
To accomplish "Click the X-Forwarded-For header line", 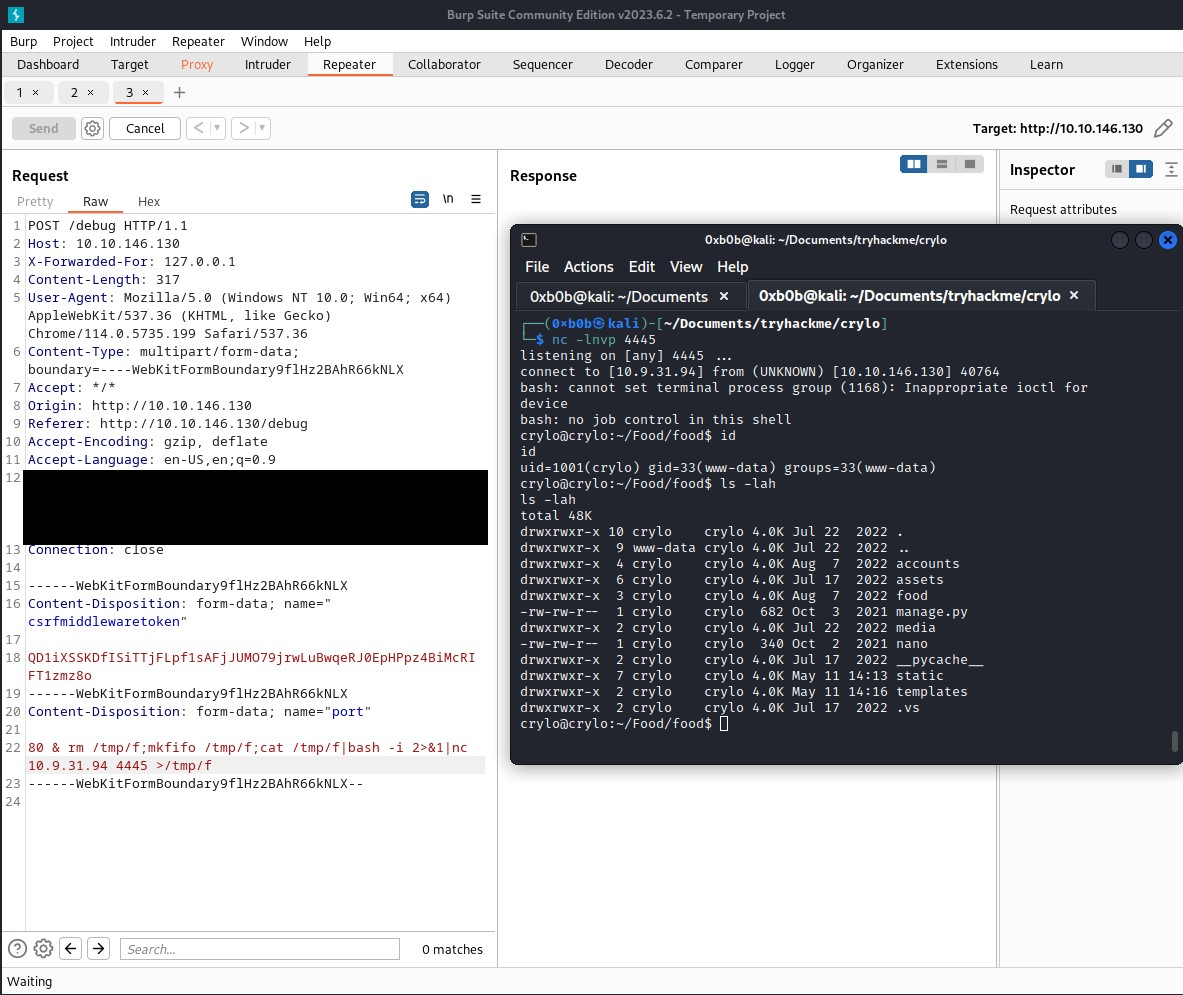I will pos(131,262).
